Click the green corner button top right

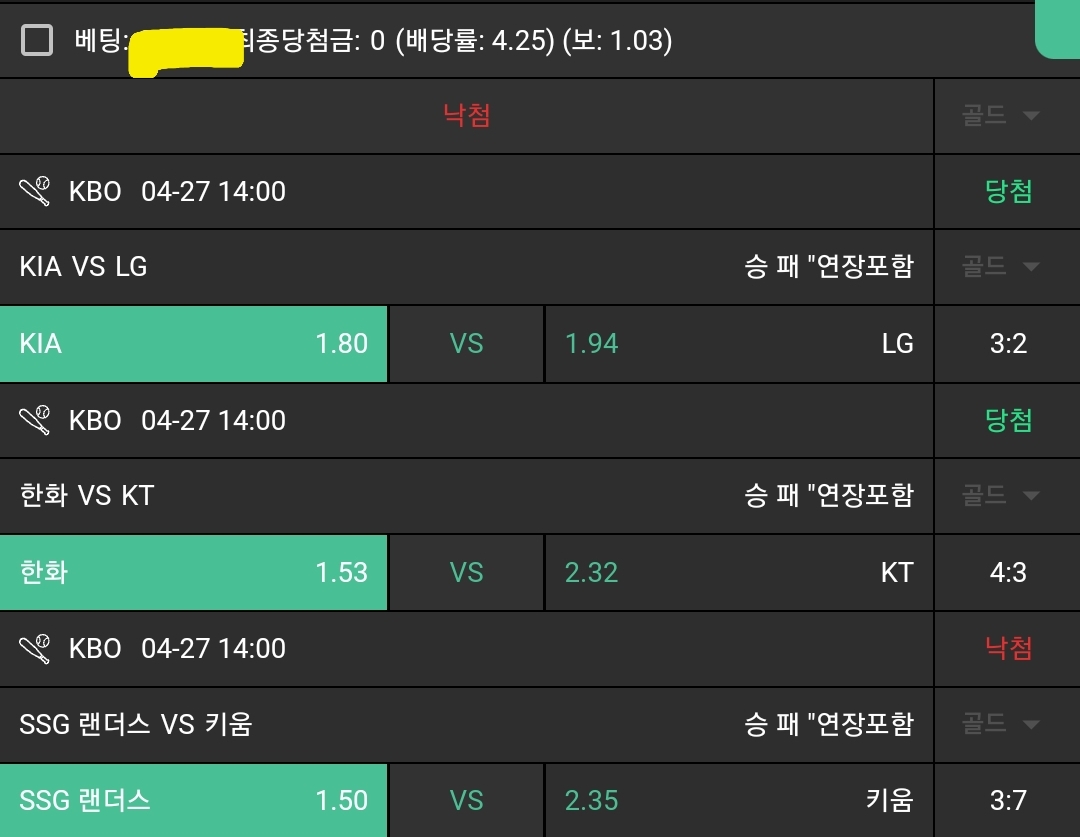(x=1058, y=28)
